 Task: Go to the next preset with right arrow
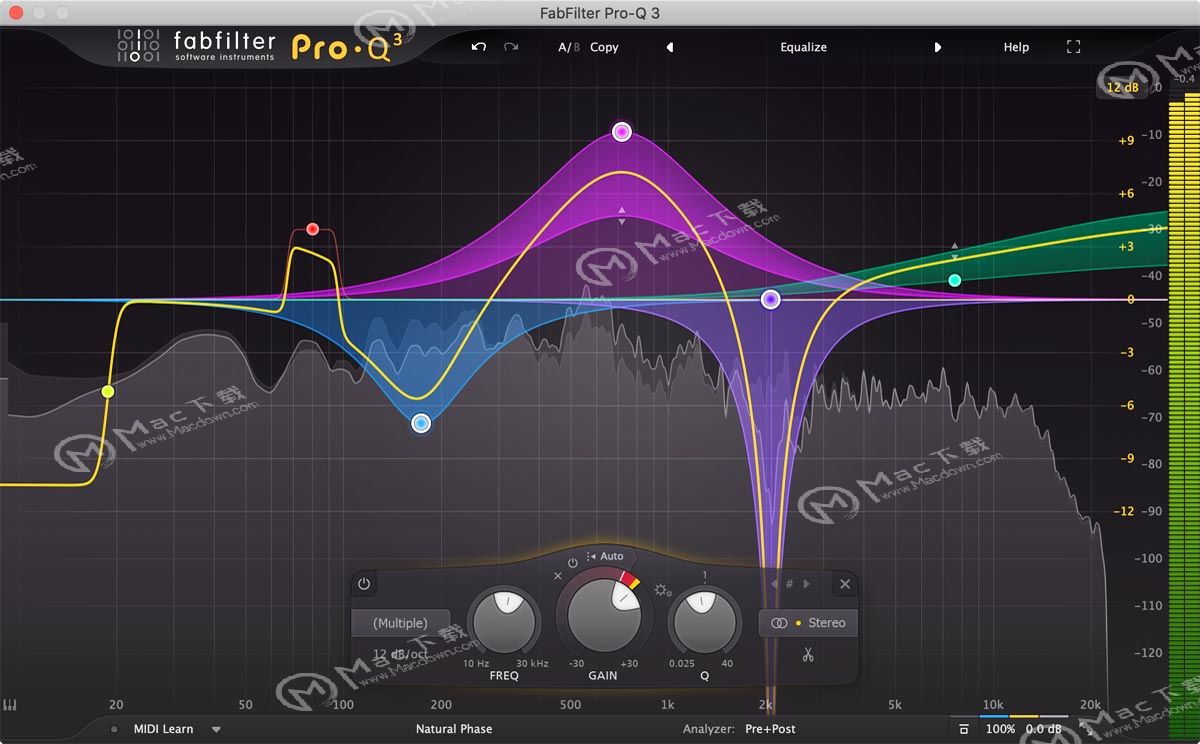937,47
